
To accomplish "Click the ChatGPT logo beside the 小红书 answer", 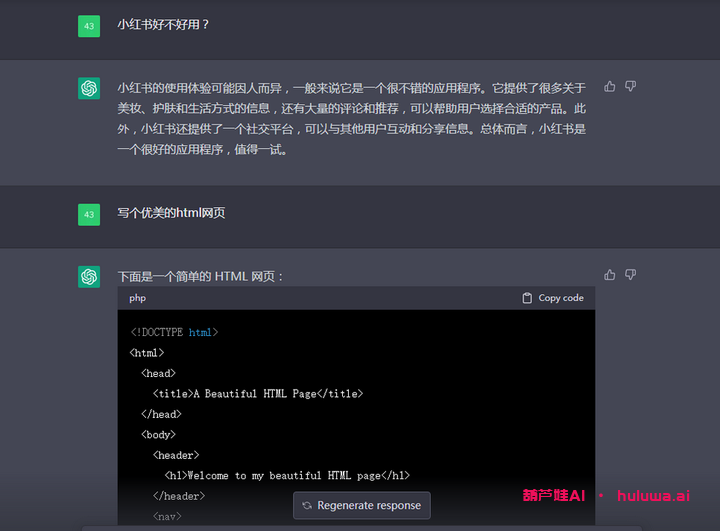I will (x=89, y=88).
